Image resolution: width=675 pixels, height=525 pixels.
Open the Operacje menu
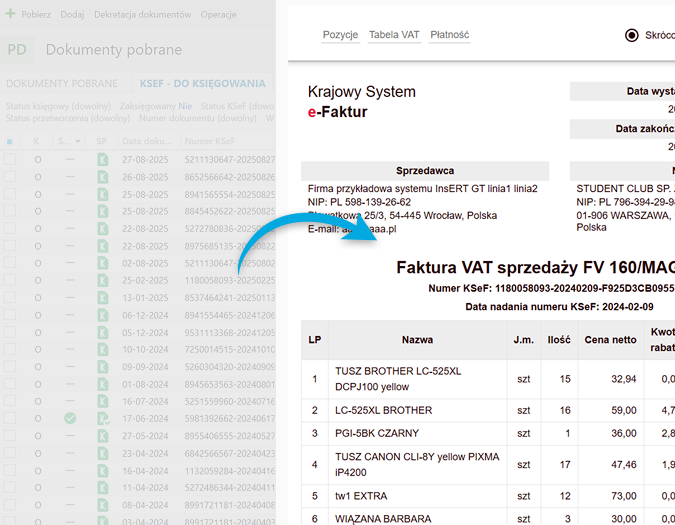coord(218,15)
